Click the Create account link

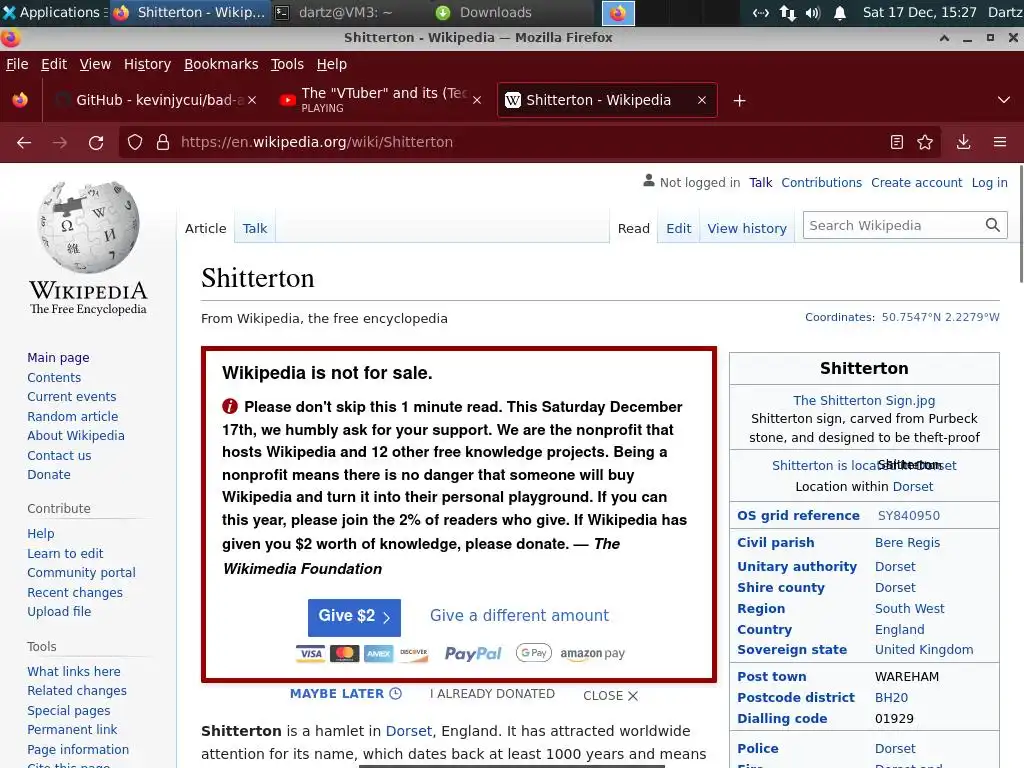tap(916, 183)
